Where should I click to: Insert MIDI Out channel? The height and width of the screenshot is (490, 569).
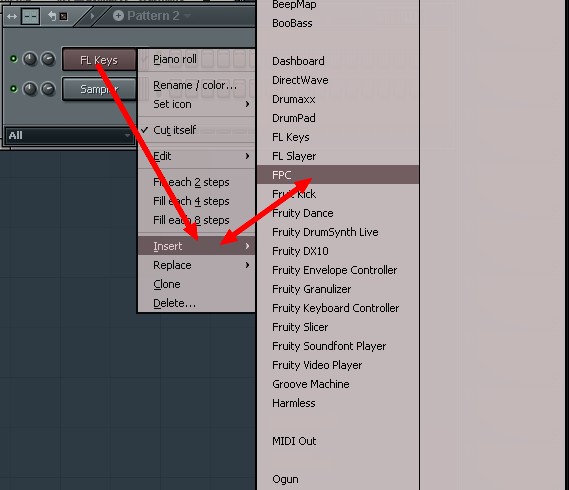[338, 441]
